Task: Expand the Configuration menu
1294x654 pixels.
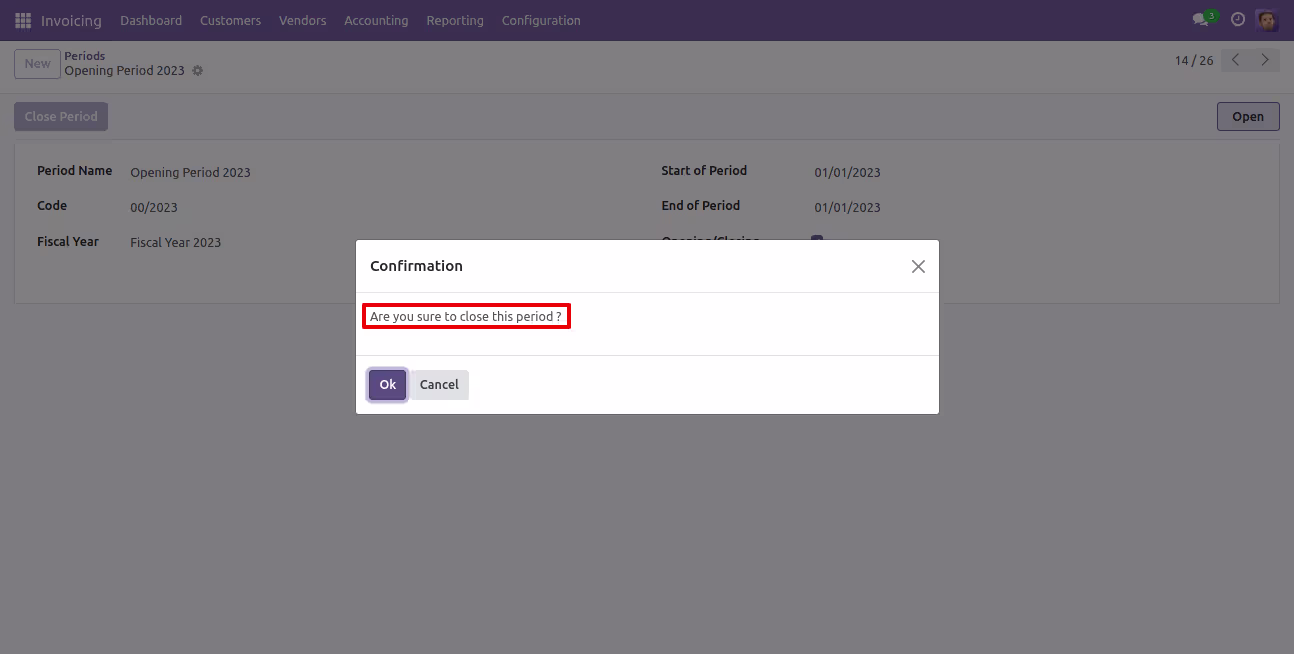Action: click(x=541, y=20)
